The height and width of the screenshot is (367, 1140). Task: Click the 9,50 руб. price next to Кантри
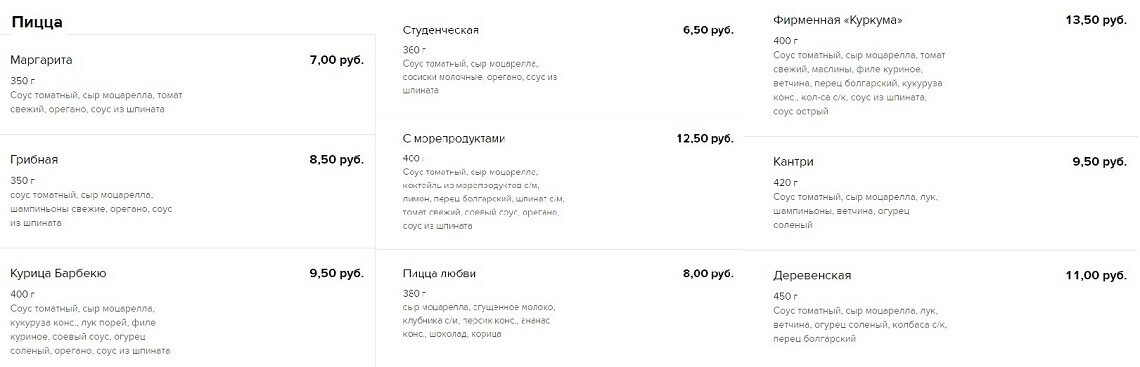pos(1099,162)
